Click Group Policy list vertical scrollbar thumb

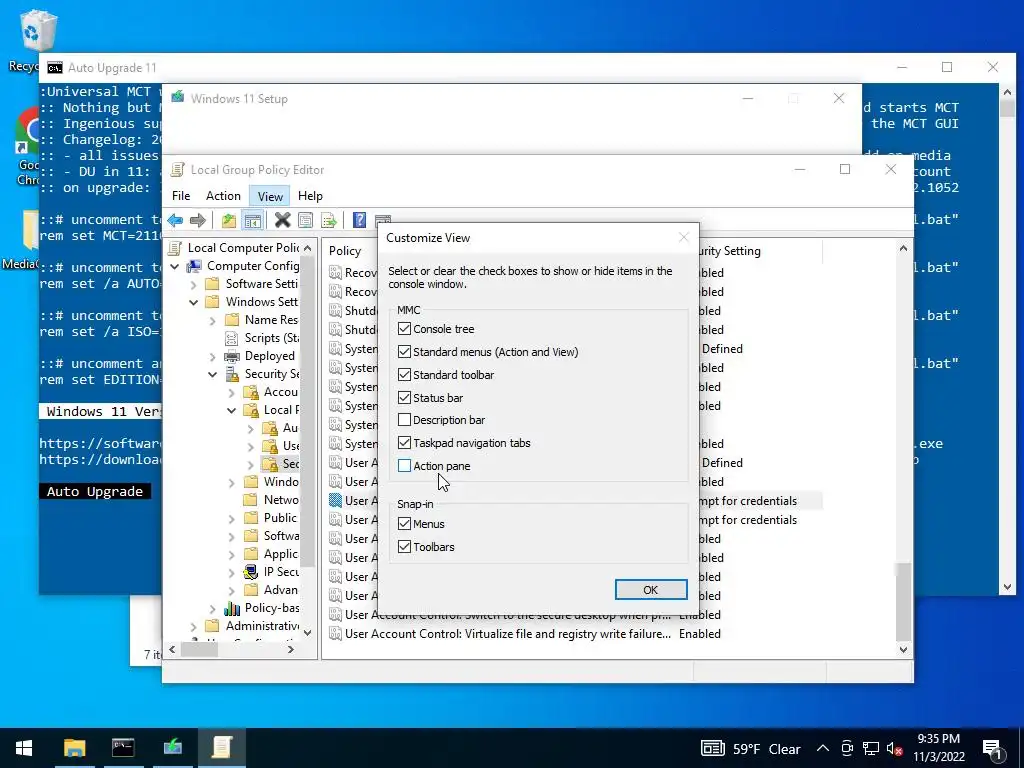coord(903,602)
